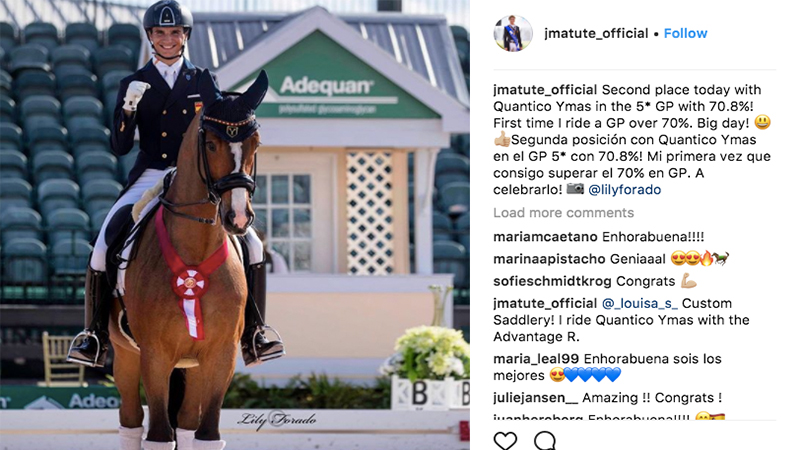
Task: Click the white flower arrangement in photo
Action: [429, 353]
